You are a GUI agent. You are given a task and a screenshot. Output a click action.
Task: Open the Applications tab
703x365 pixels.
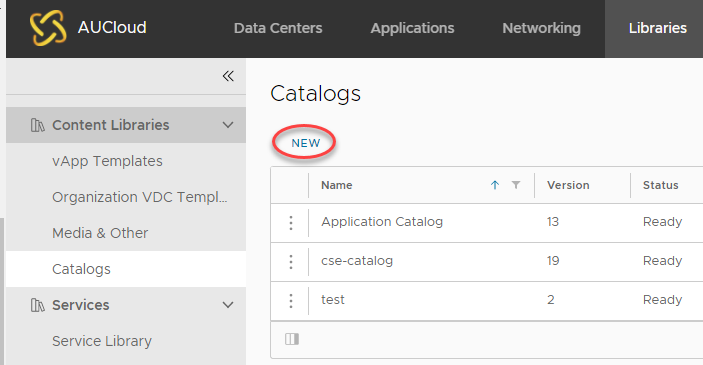412,28
